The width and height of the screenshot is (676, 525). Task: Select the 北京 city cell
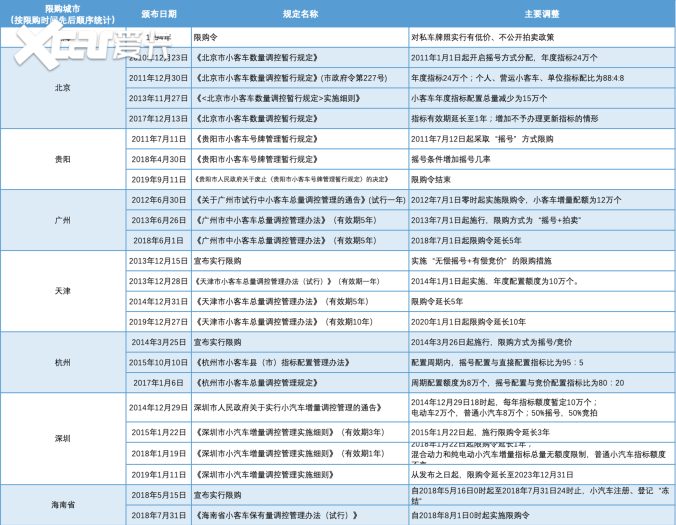pyautogui.click(x=62, y=88)
